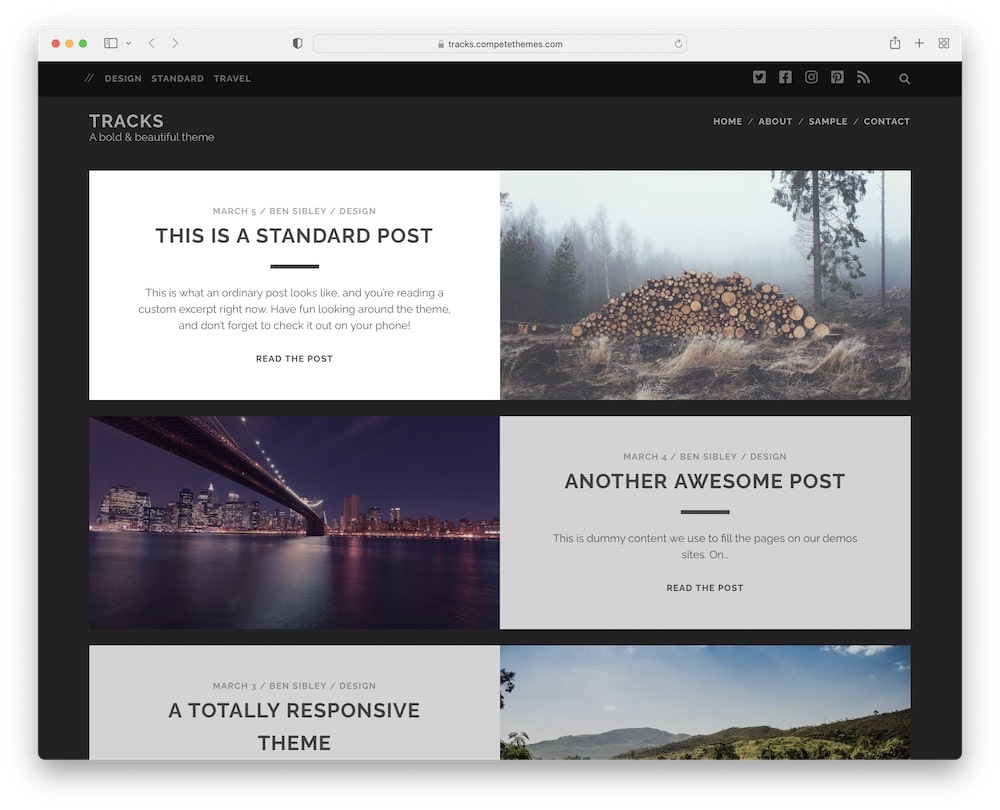Open 'This Is A Standard Post' title
The height and width of the screenshot is (810, 1000).
coord(294,236)
